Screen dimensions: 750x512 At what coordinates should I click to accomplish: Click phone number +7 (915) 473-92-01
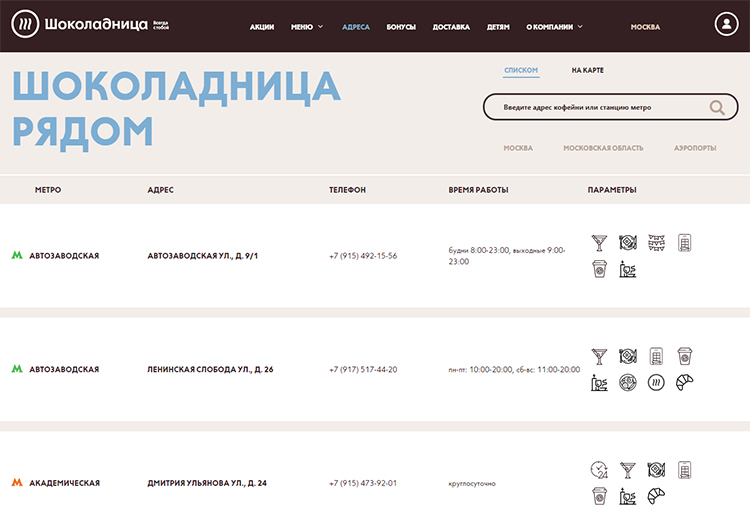pos(363,483)
